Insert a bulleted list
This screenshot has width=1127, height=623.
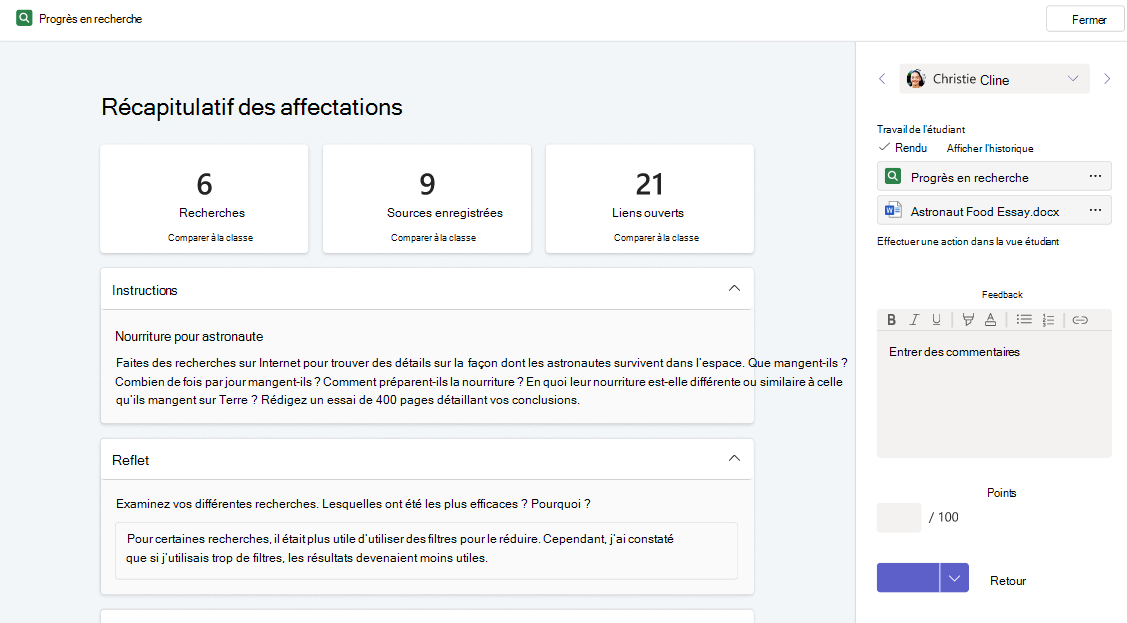tap(1024, 320)
